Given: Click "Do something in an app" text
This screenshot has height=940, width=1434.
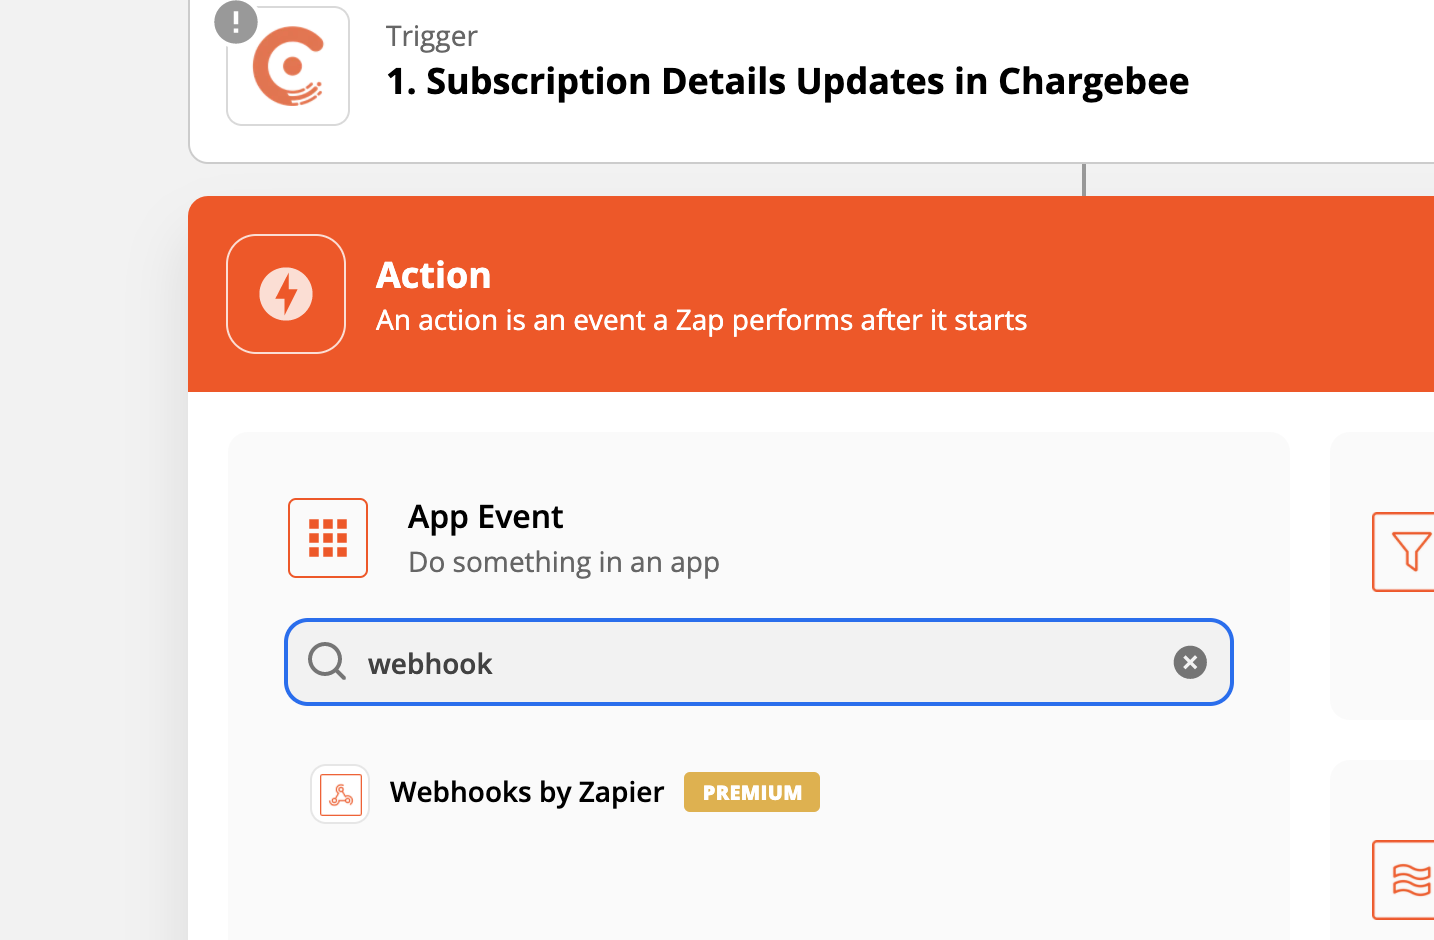Looking at the screenshot, I should click(x=564, y=562).
